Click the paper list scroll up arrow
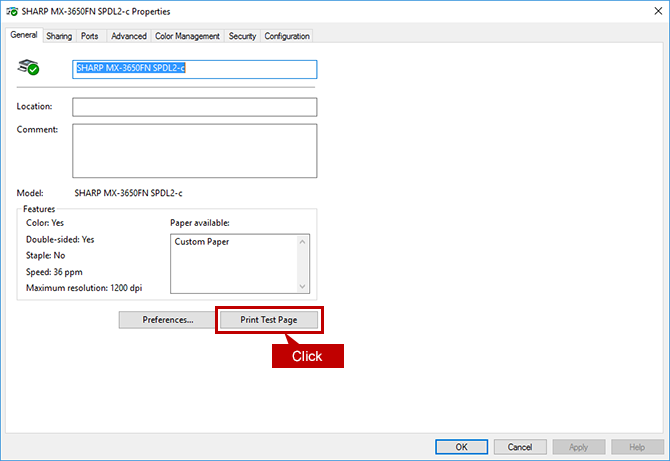This screenshot has width=670, height=461. 303,242
